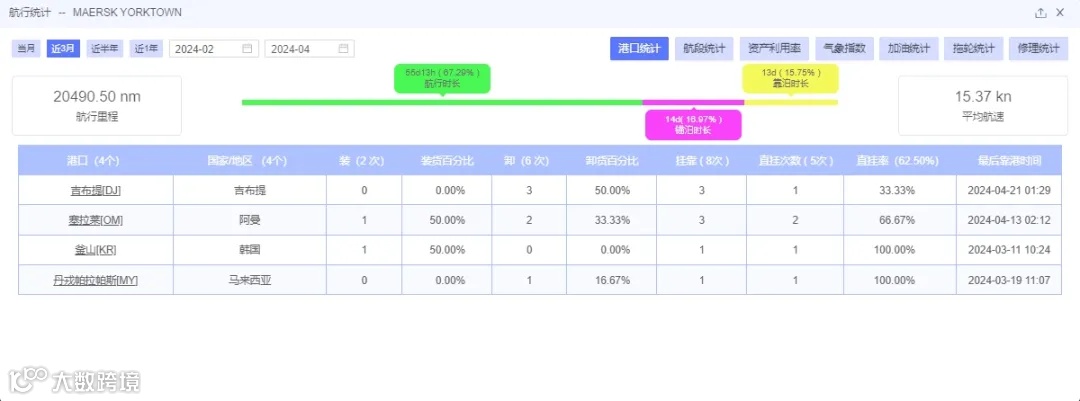Open the 塞拉莱[OM] port link
Image resolution: width=1080 pixels, height=401 pixels.
point(96,220)
